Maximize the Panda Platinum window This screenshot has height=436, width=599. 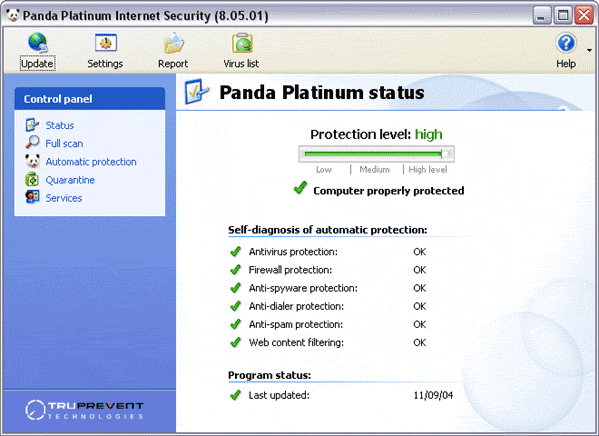pyautogui.click(x=563, y=16)
